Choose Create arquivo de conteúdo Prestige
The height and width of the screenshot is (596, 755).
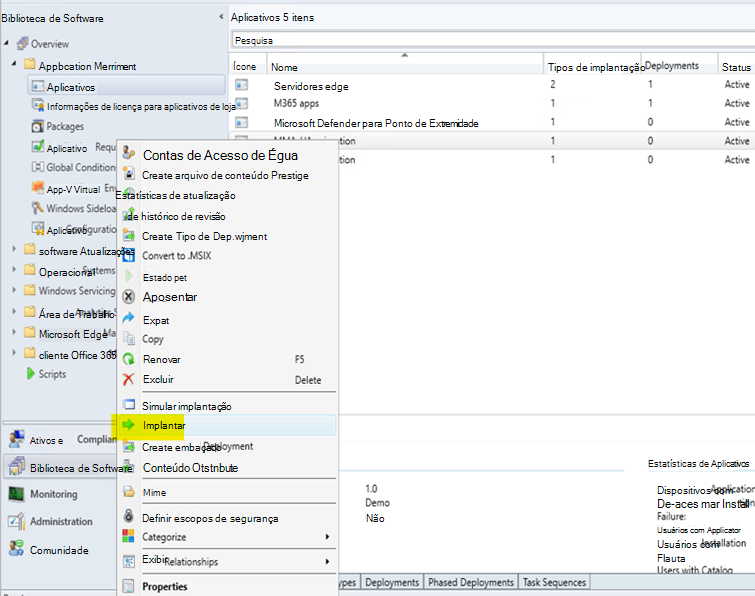(225, 176)
